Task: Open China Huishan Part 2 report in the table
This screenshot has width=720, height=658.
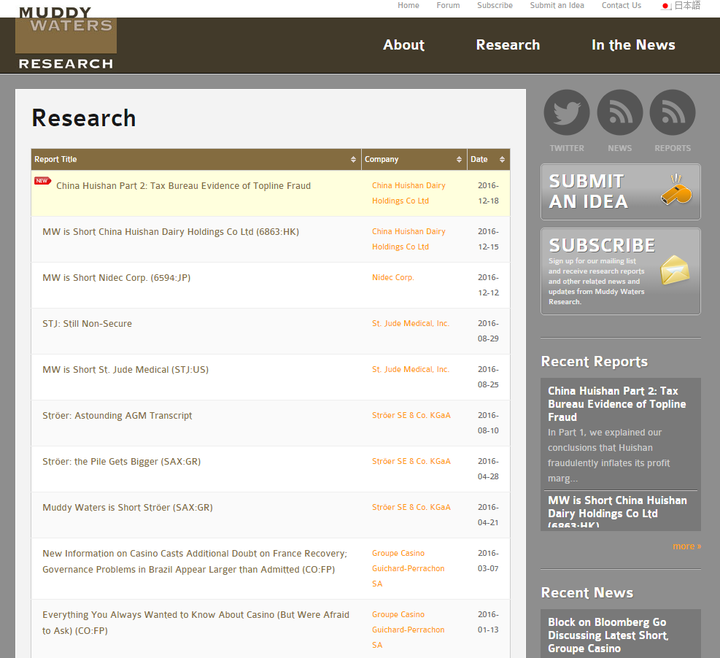Action: pos(183,186)
